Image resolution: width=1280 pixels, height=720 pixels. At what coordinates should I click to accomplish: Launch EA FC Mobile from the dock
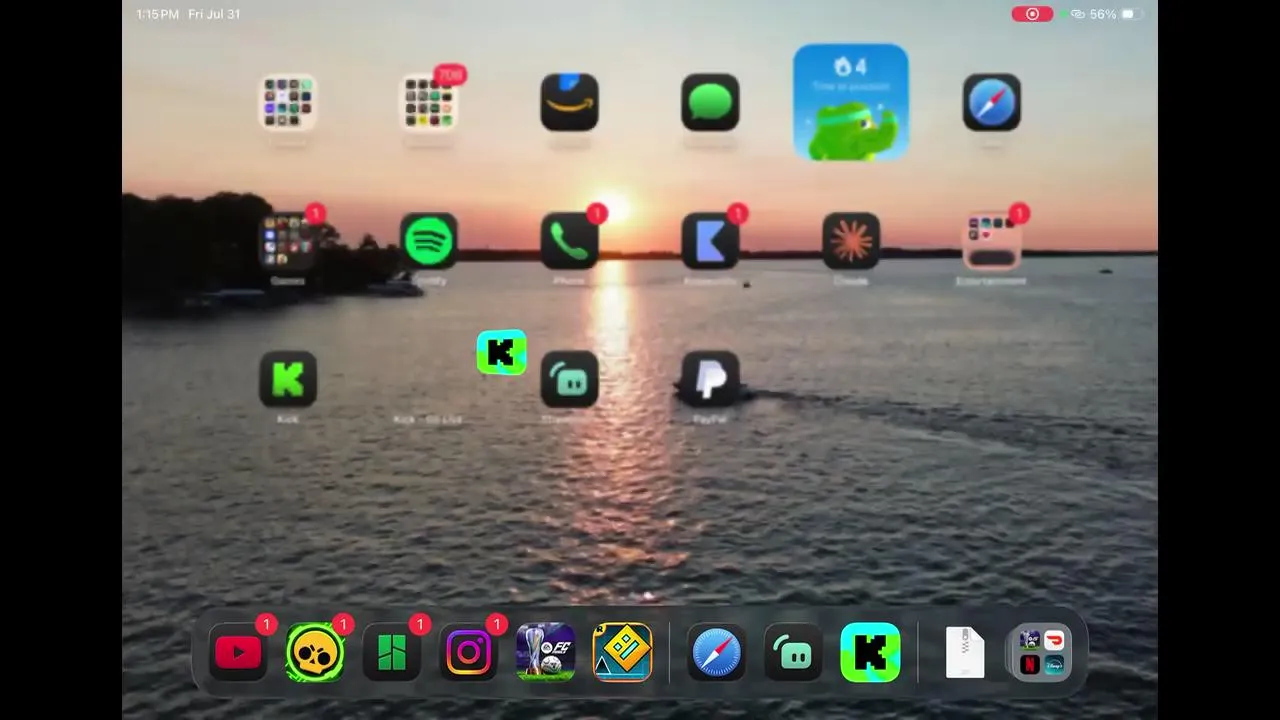point(546,653)
